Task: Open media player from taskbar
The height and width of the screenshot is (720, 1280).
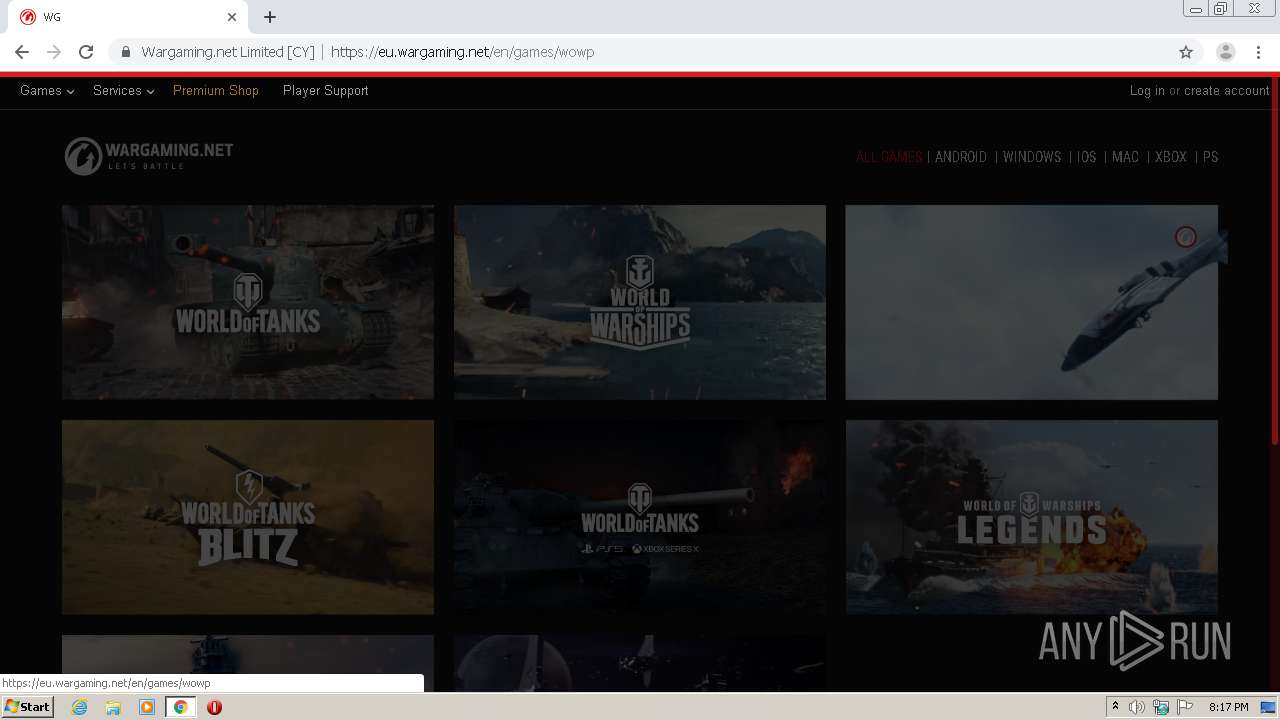Action: coord(147,707)
